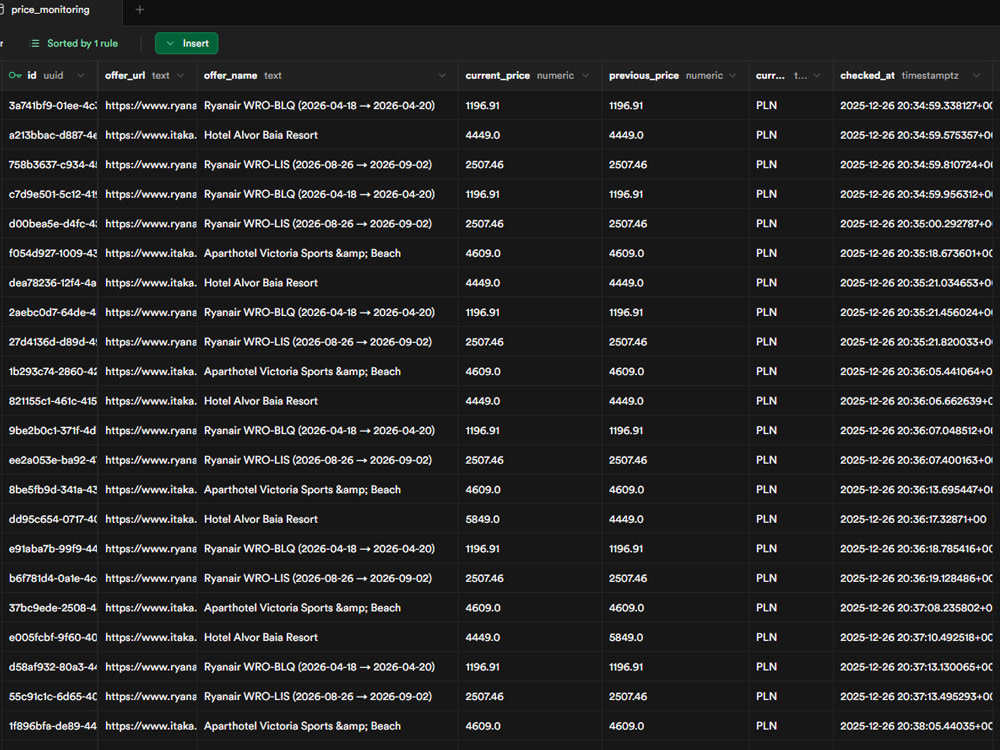Open the previous_price column dropdown arrow
The width and height of the screenshot is (1000, 750).
click(733, 75)
